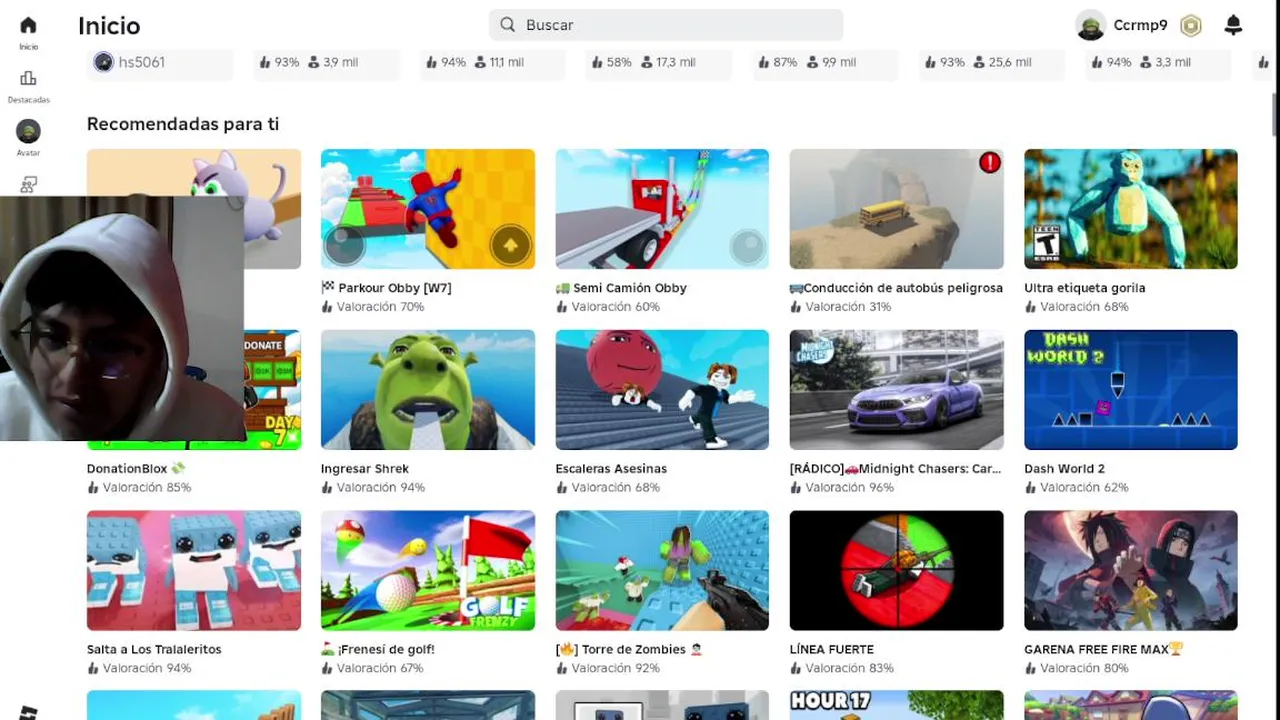The width and height of the screenshot is (1280, 720).
Task: Click the 3,9 mil player count
Action: [x=333, y=62]
